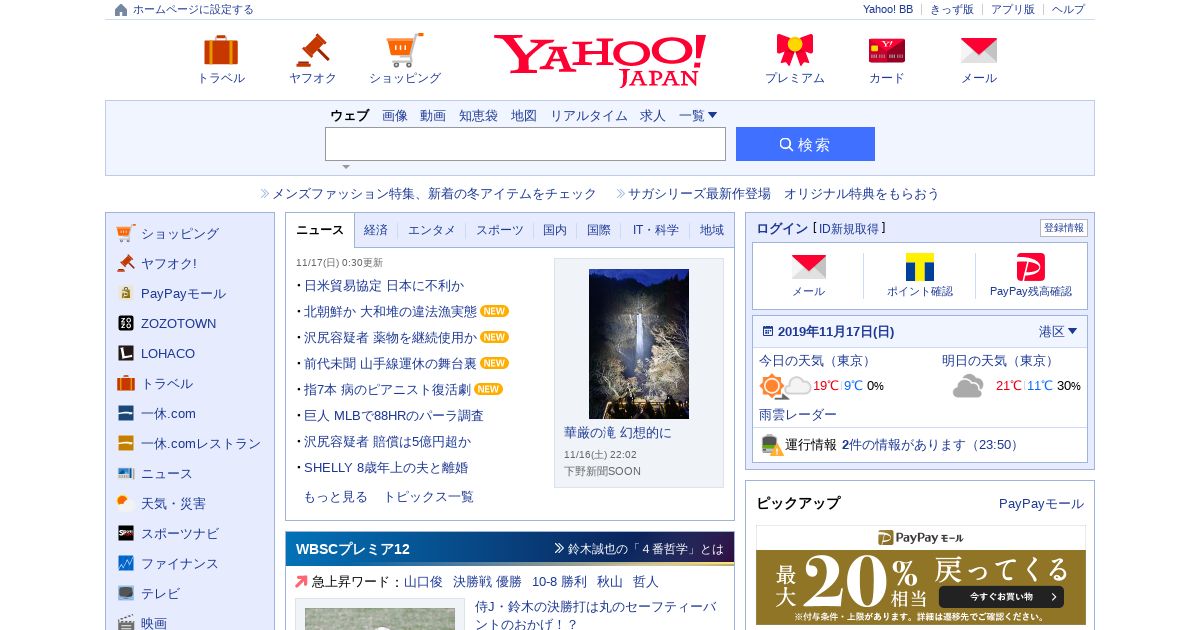Click the PayPayモール 20% banner ad
This screenshot has height=630, width=1200.
pyautogui.click(x=921, y=575)
